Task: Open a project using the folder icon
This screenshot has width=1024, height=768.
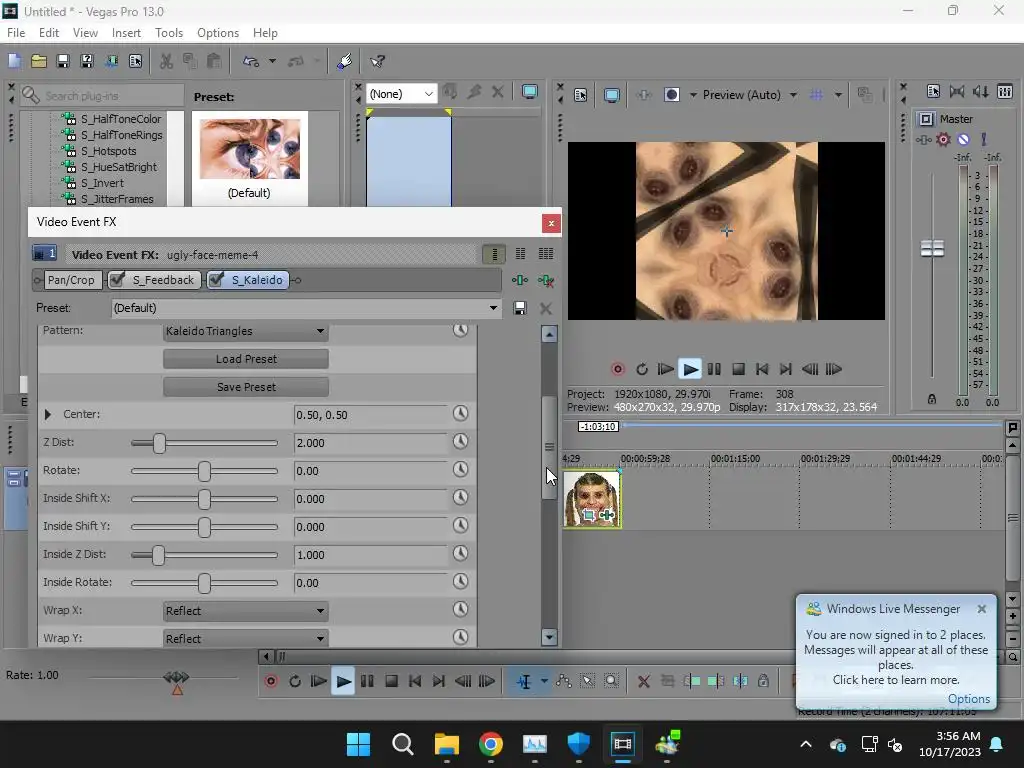Action: [39, 61]
